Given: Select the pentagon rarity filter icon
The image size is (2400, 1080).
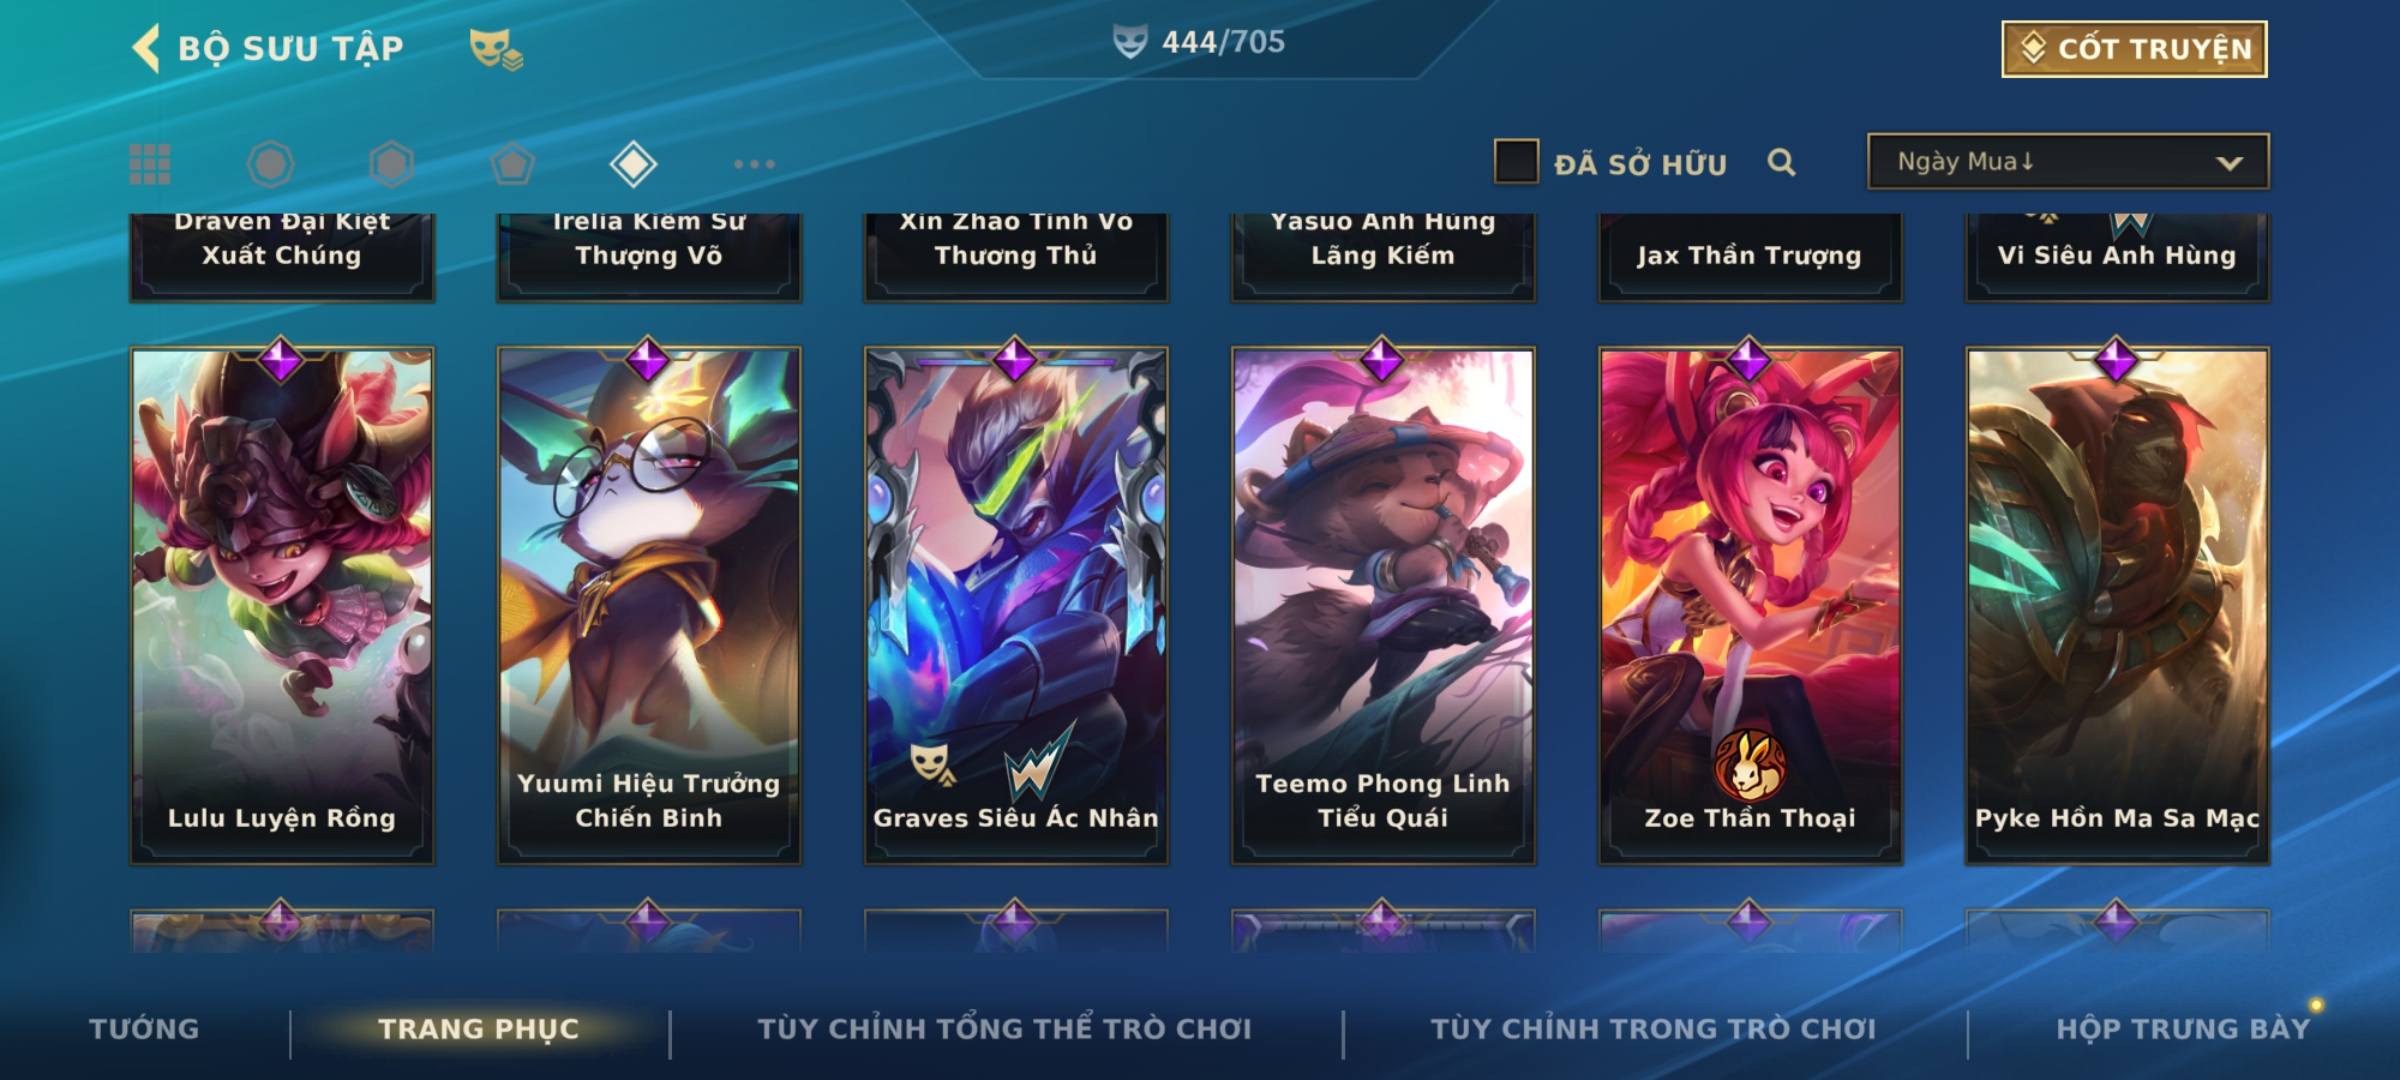Looking at the screenshot, I should [x=512, y=164].
